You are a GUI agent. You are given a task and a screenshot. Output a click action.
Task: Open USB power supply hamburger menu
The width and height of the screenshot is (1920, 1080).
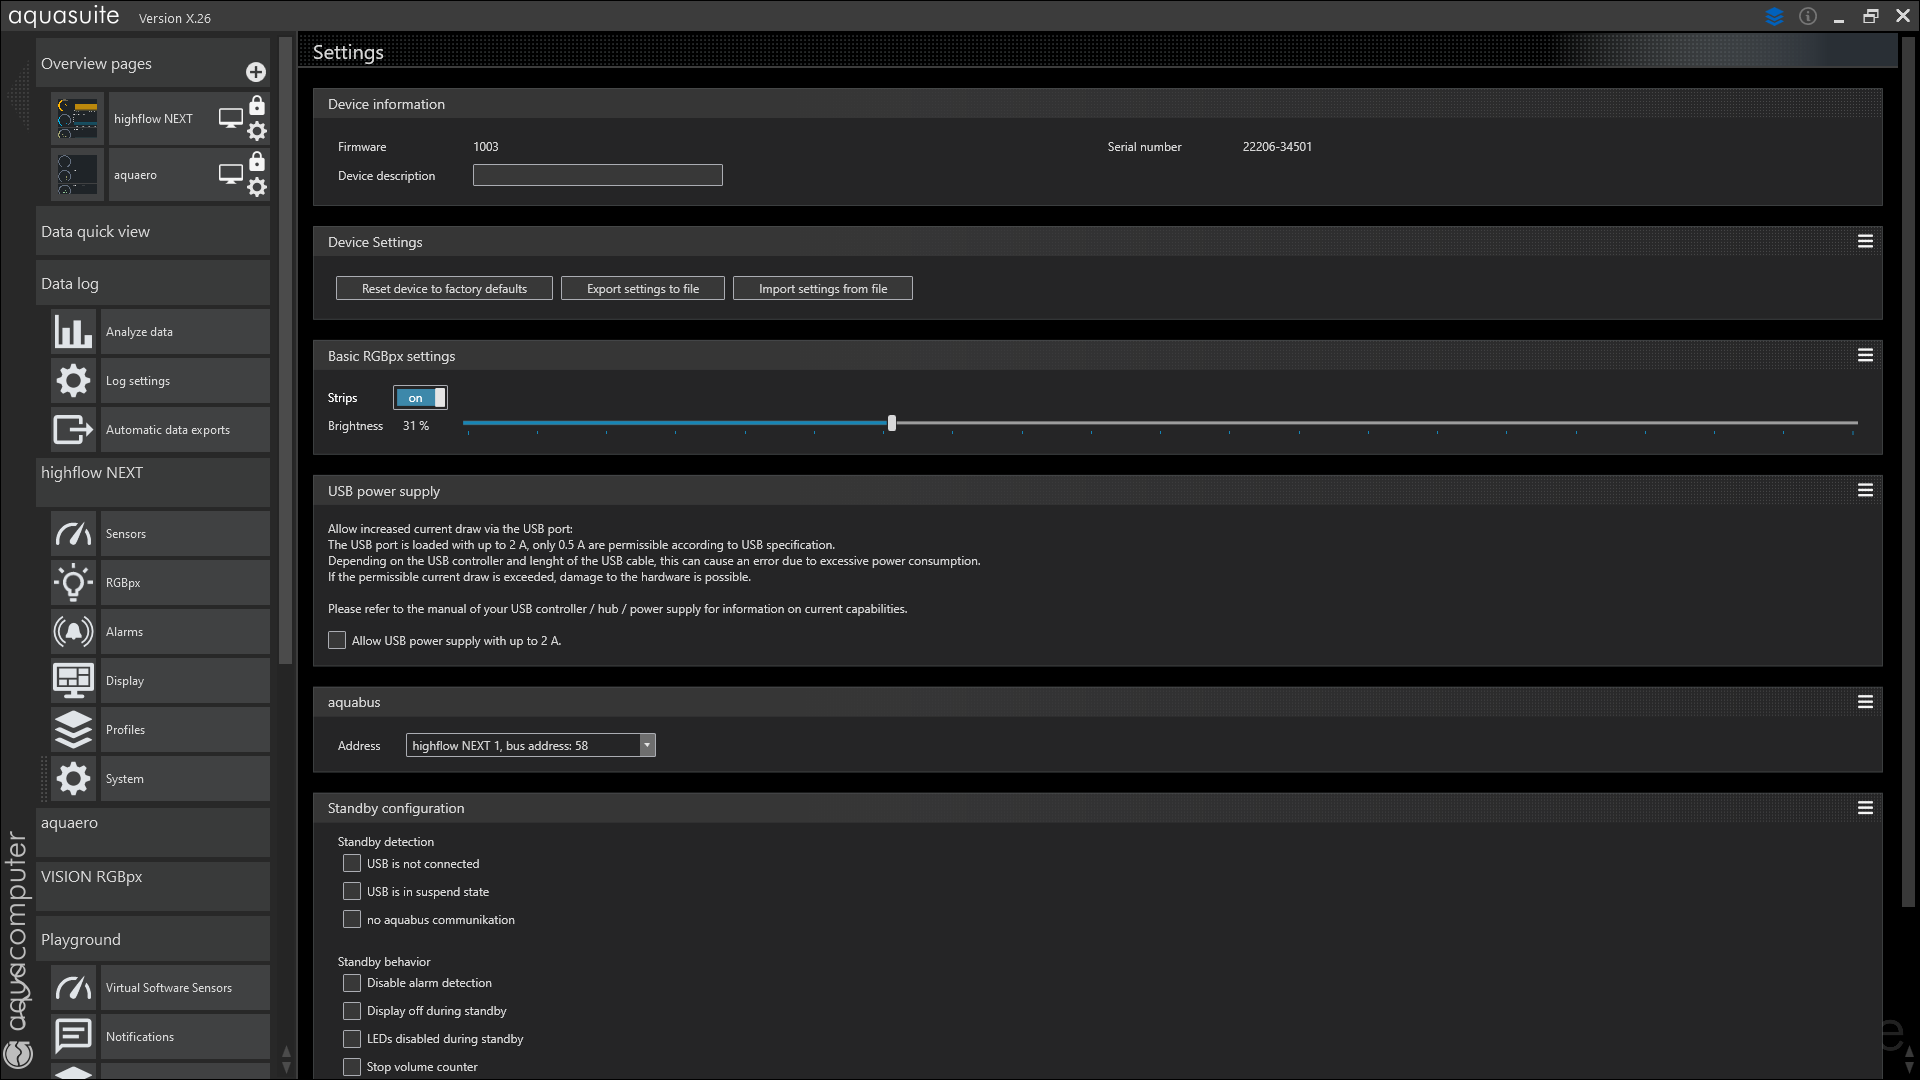pos(1865,491)
